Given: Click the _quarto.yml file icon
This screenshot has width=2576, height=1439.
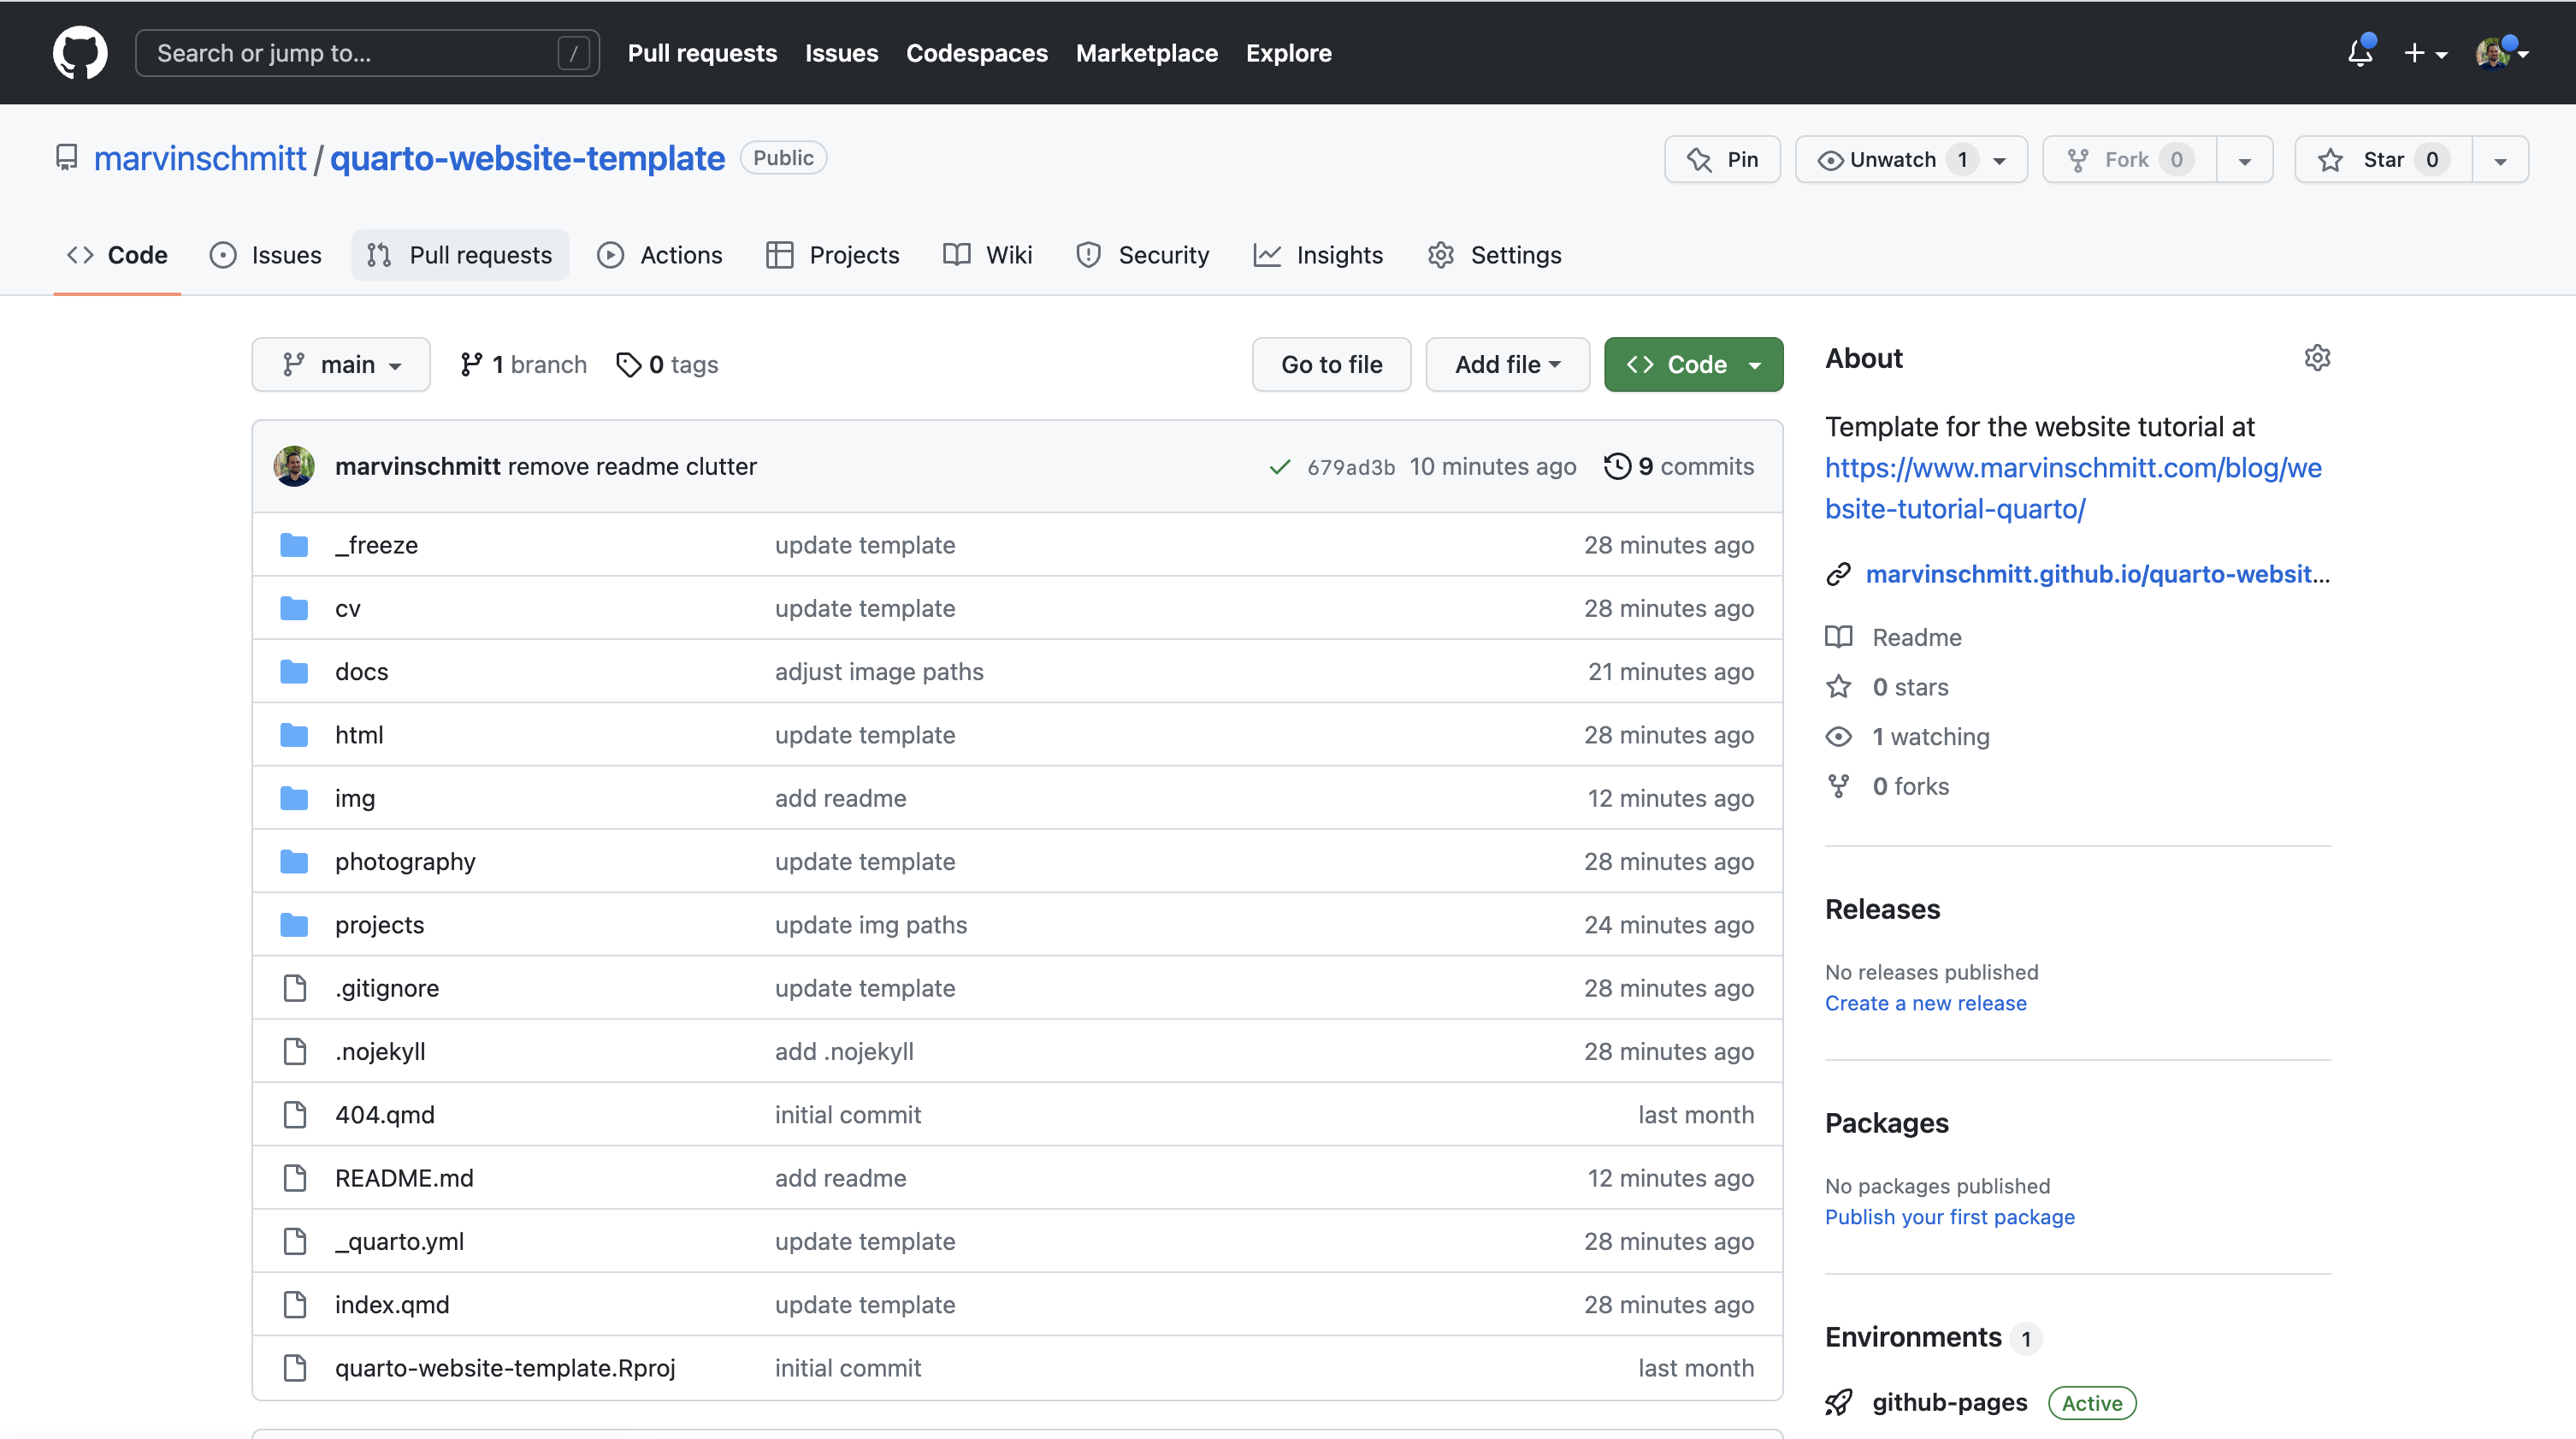Looking at the screenshot, I should coord(294,1241).
